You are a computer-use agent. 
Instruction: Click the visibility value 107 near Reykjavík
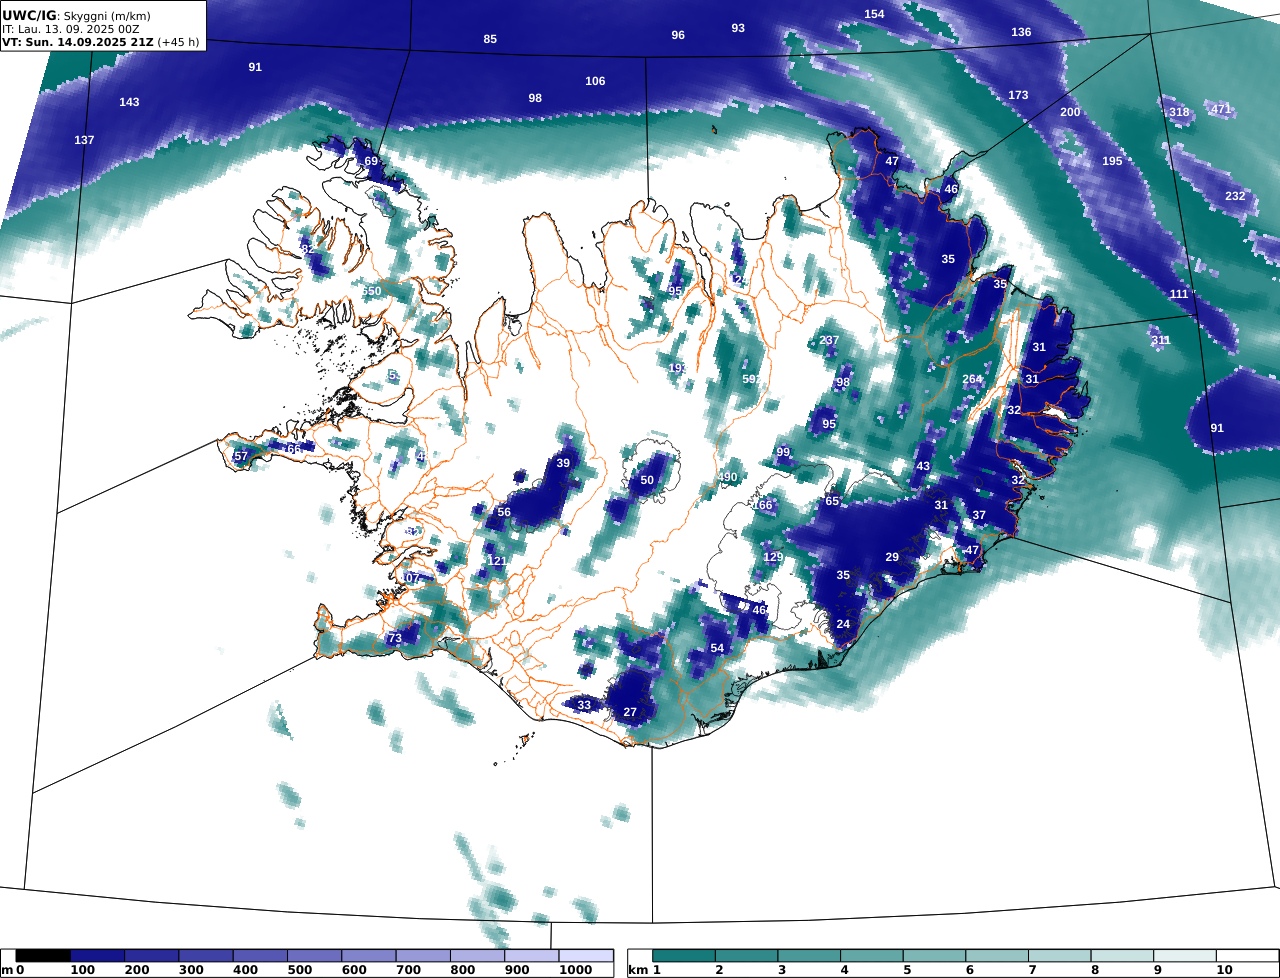411,578
